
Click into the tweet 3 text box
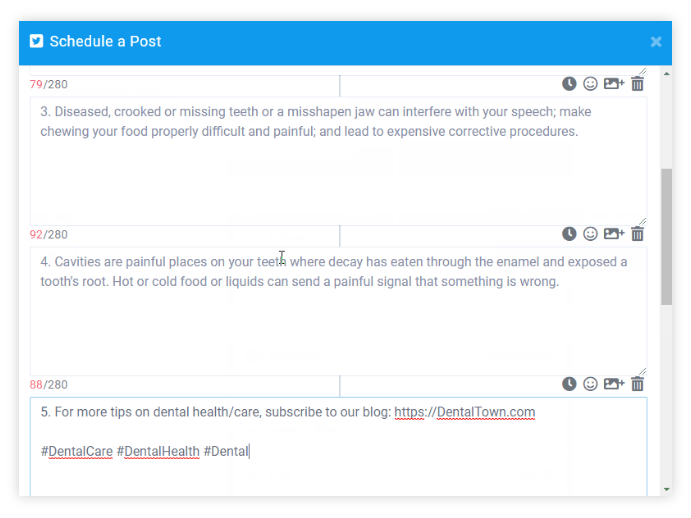pos(338,170)
